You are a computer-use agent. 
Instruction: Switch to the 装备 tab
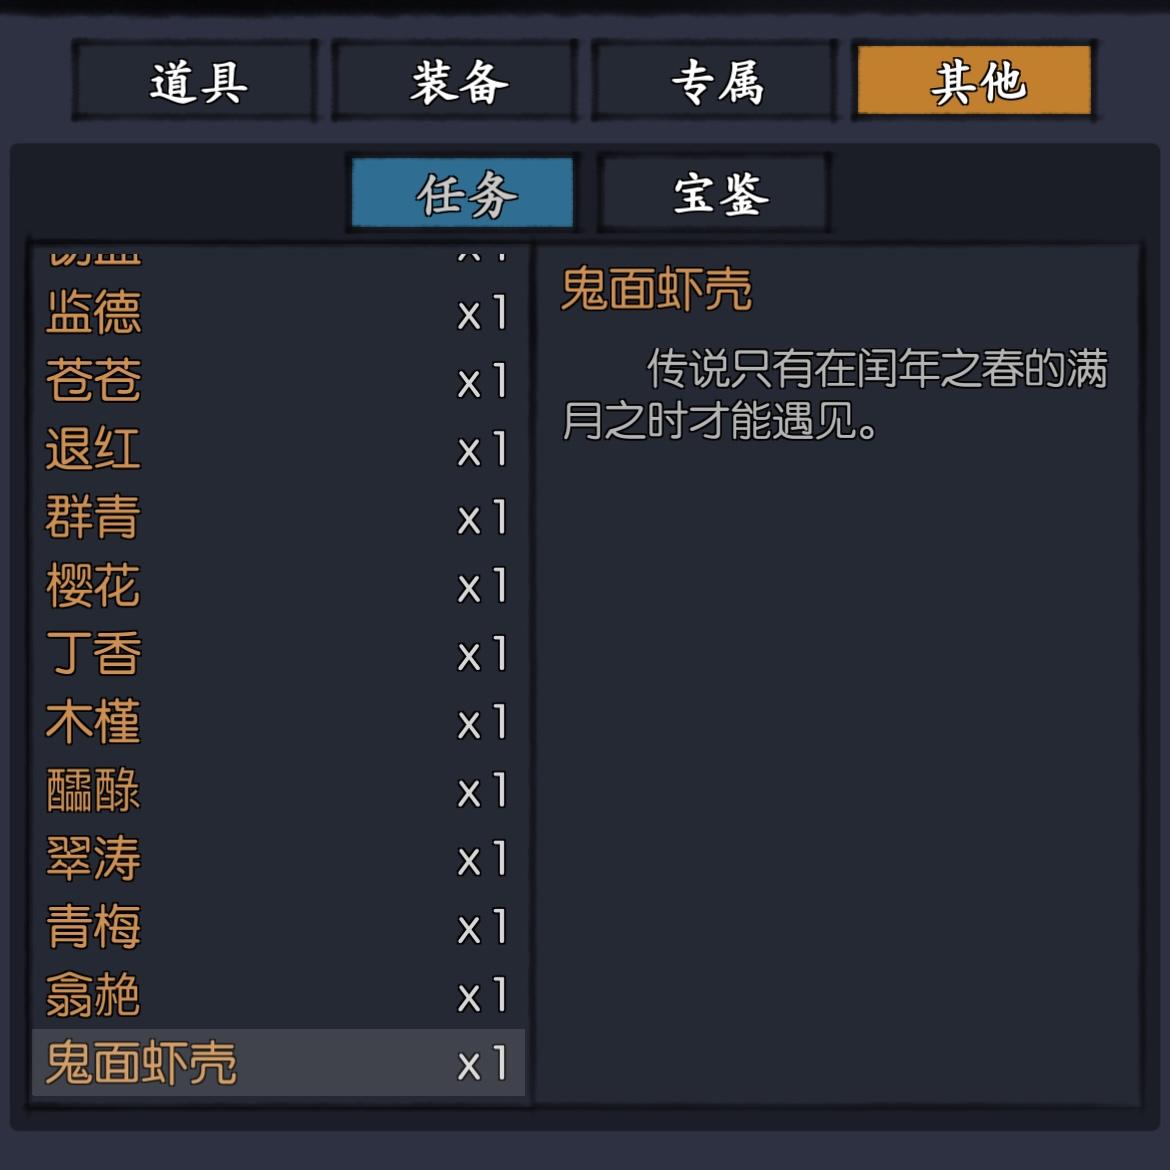[456, 82]
